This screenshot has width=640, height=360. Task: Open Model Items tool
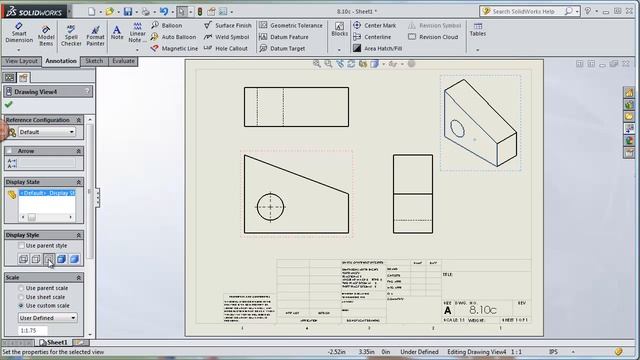[46, 35]
